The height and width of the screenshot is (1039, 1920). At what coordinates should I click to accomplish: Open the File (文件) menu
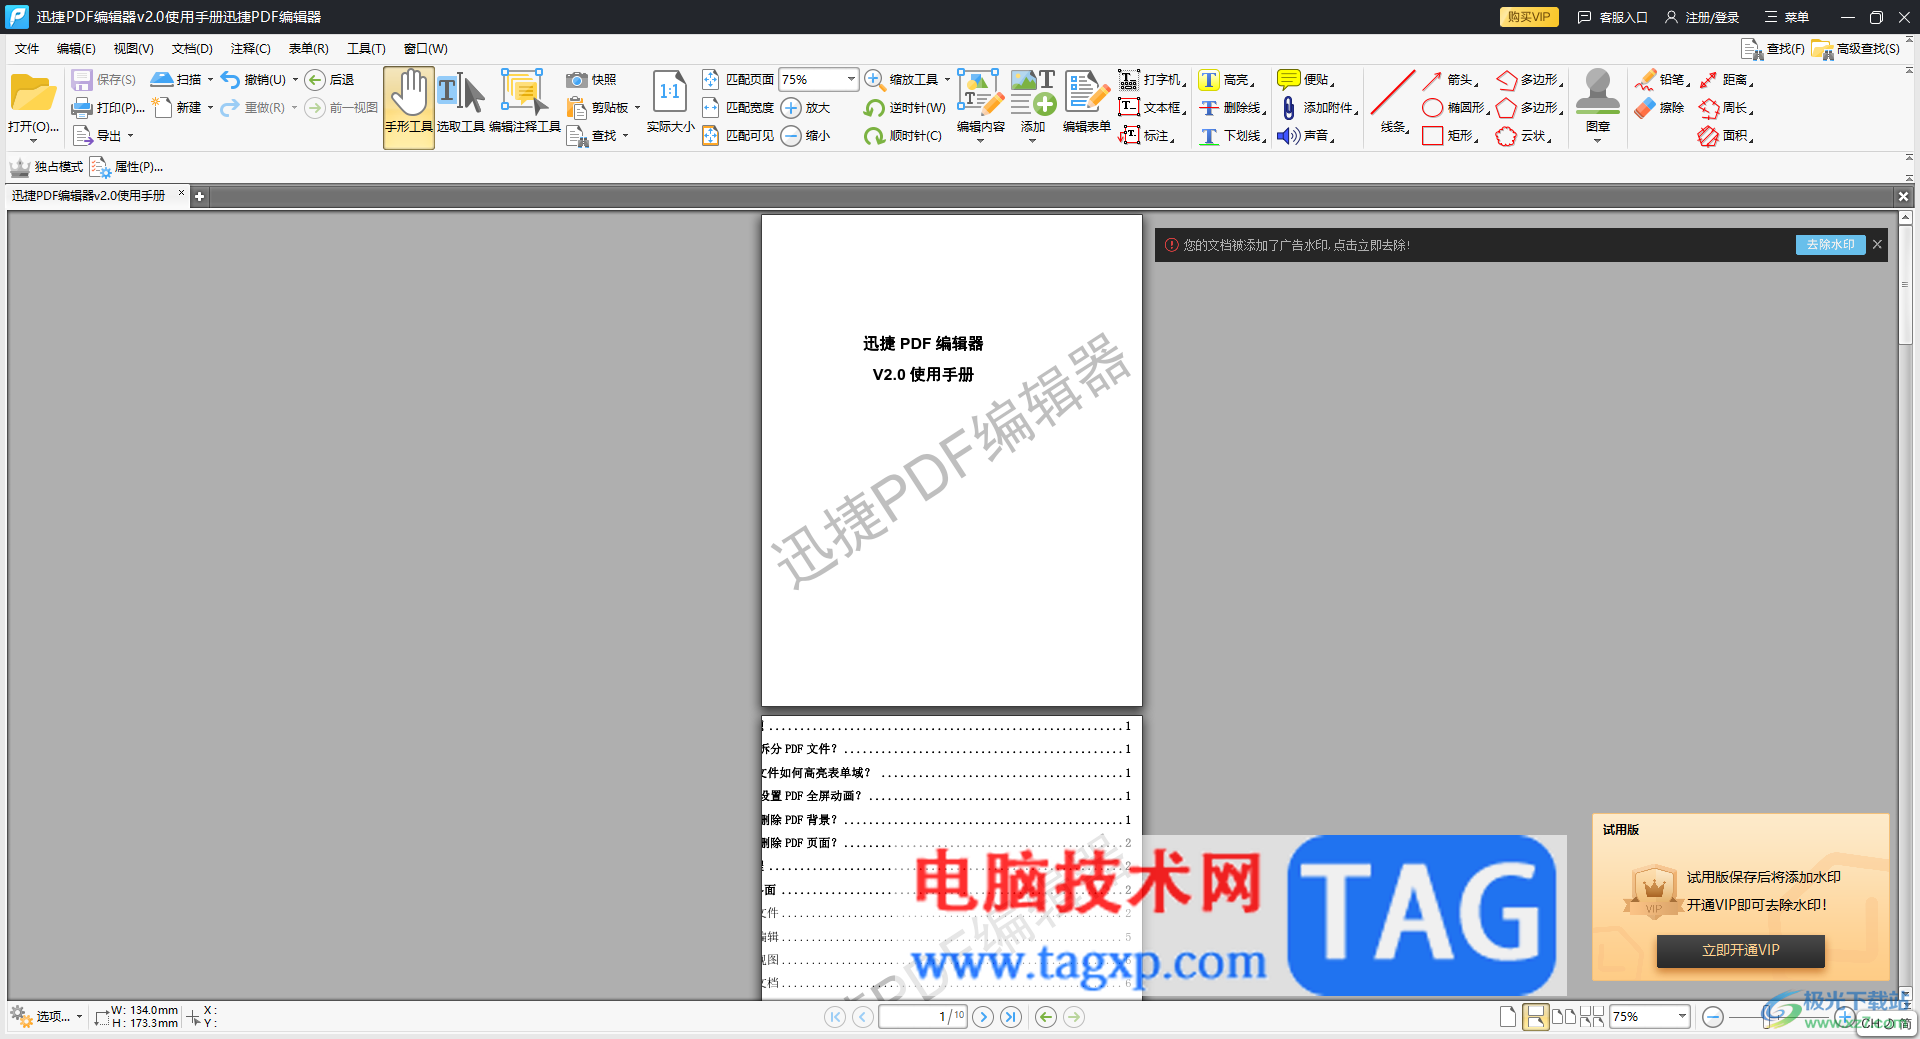pos(27,49)
